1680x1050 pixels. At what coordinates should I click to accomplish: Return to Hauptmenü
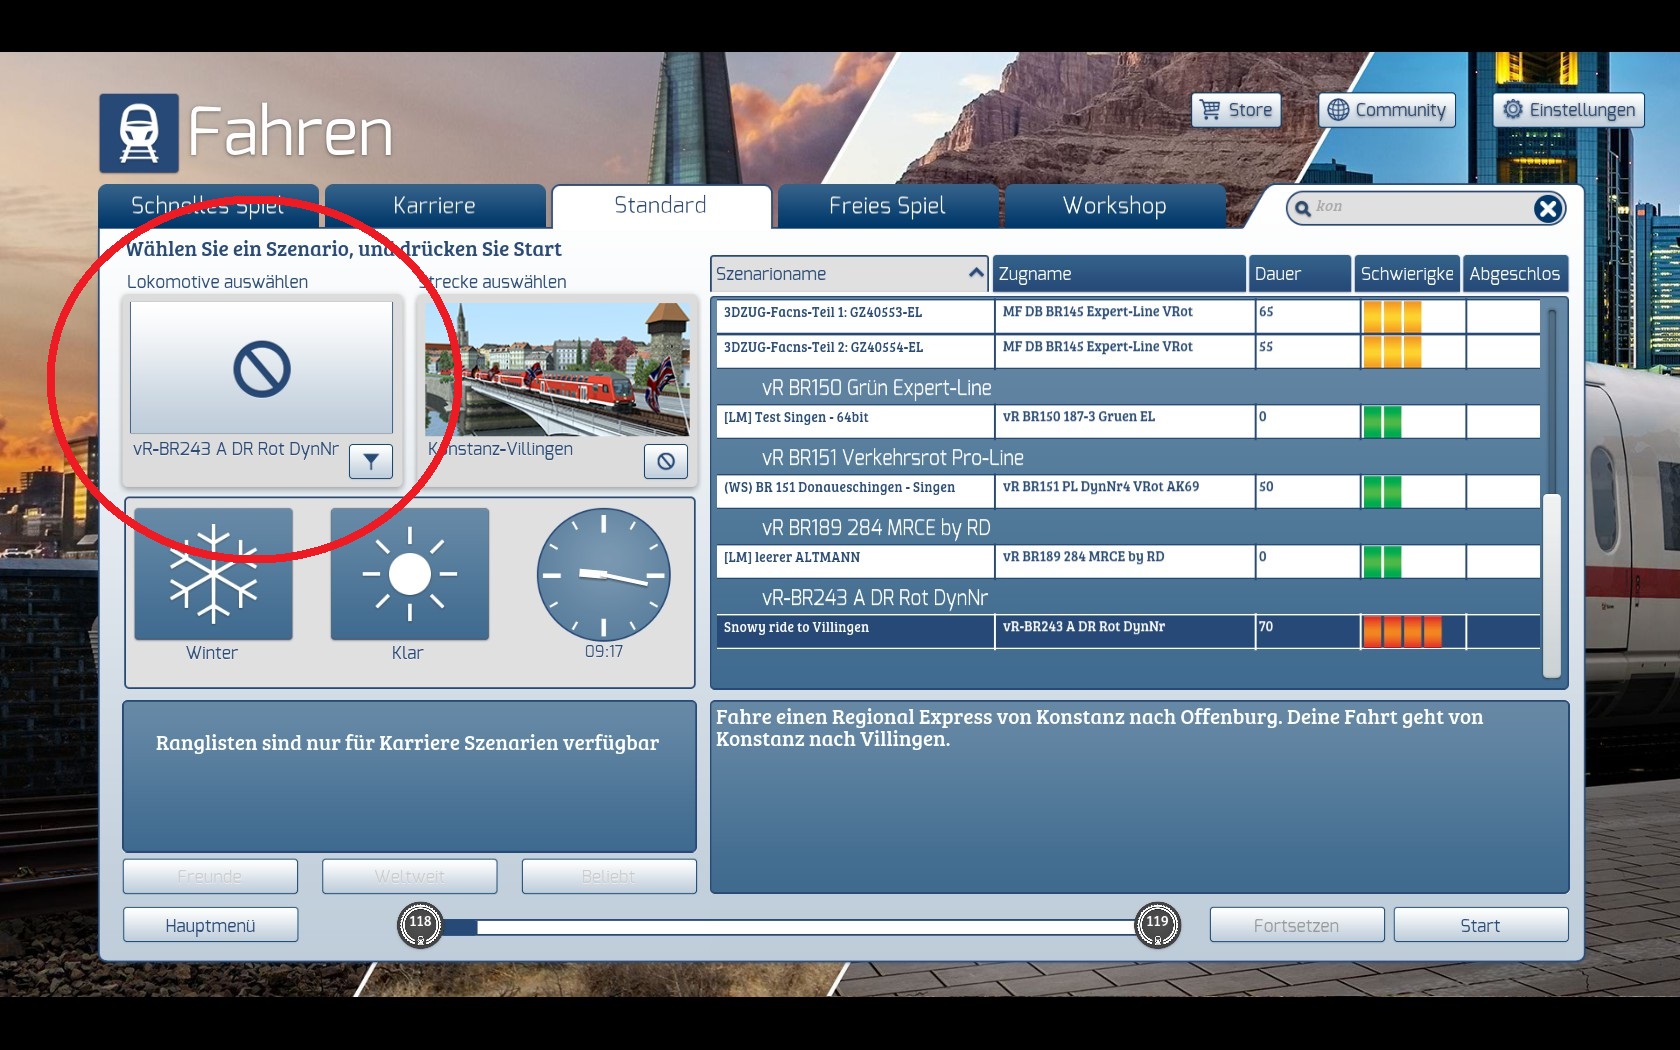(210, 925)
